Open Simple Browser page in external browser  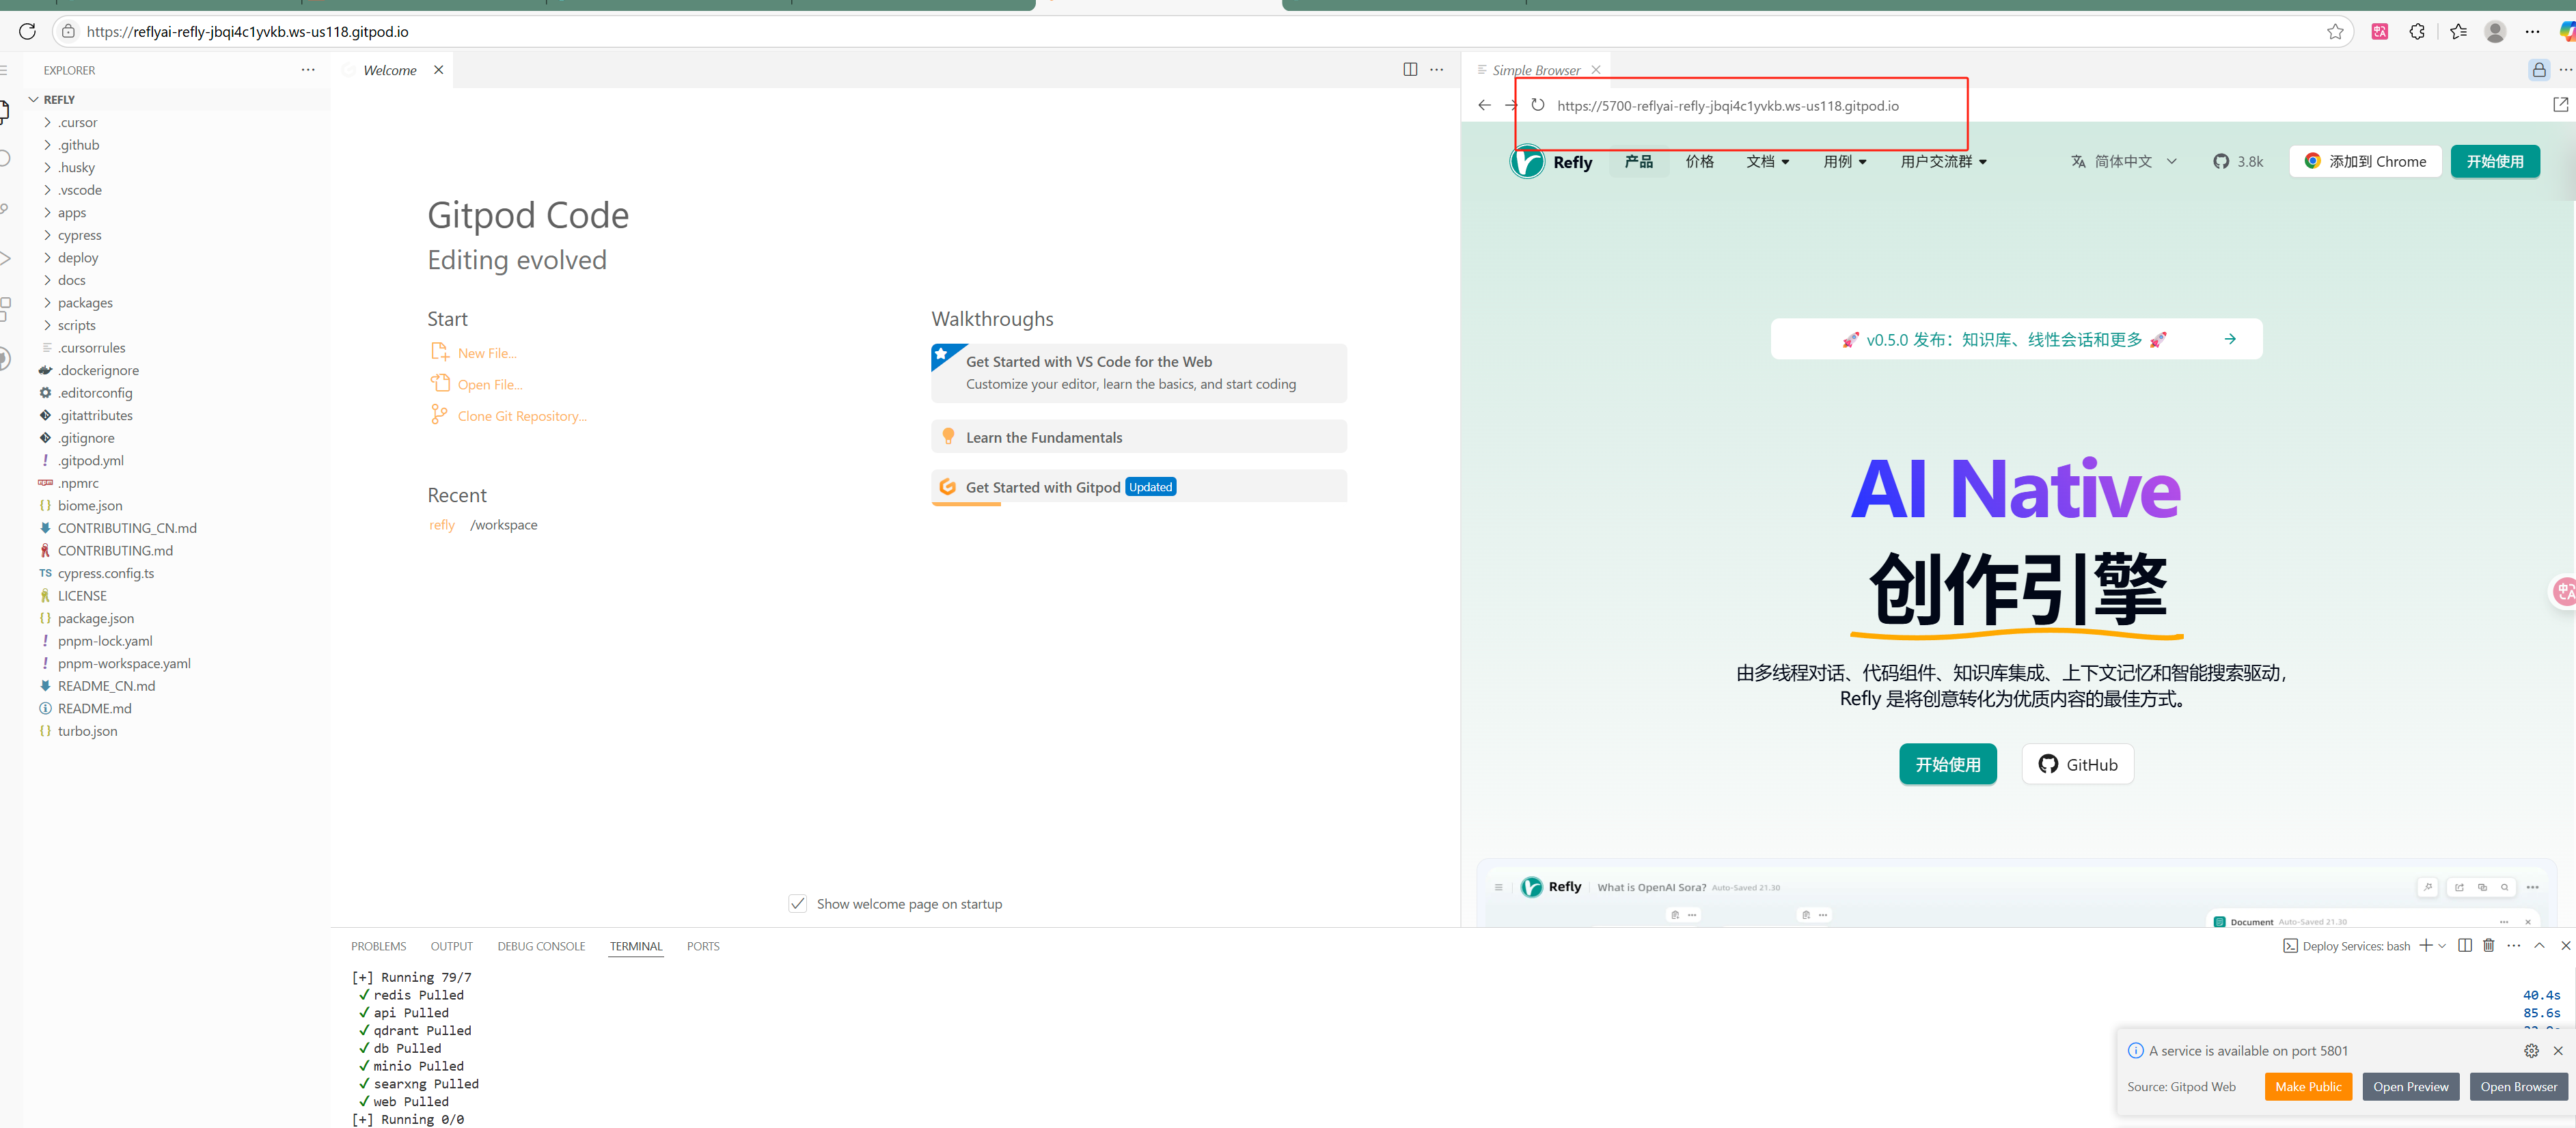pyautogui.click(x=2560, y=105)
